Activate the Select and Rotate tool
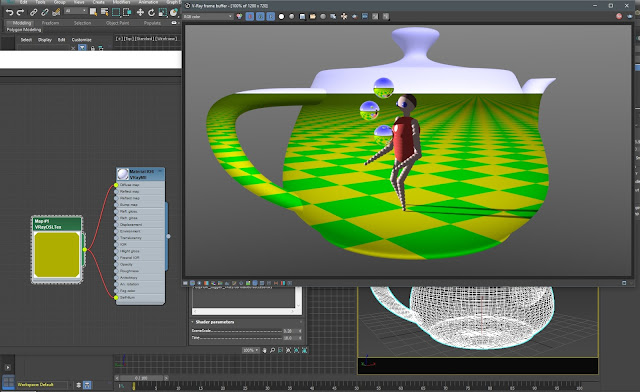The image size is (640, 392). tap(151, 12)
